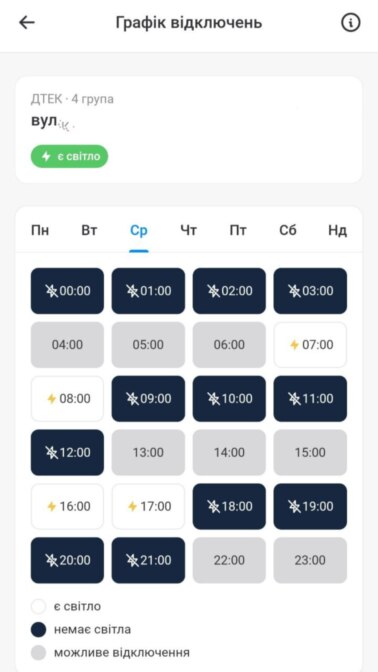378x672 pixels.
Task: Select the 05:00 time slot tile
Action: pos(148,345)
